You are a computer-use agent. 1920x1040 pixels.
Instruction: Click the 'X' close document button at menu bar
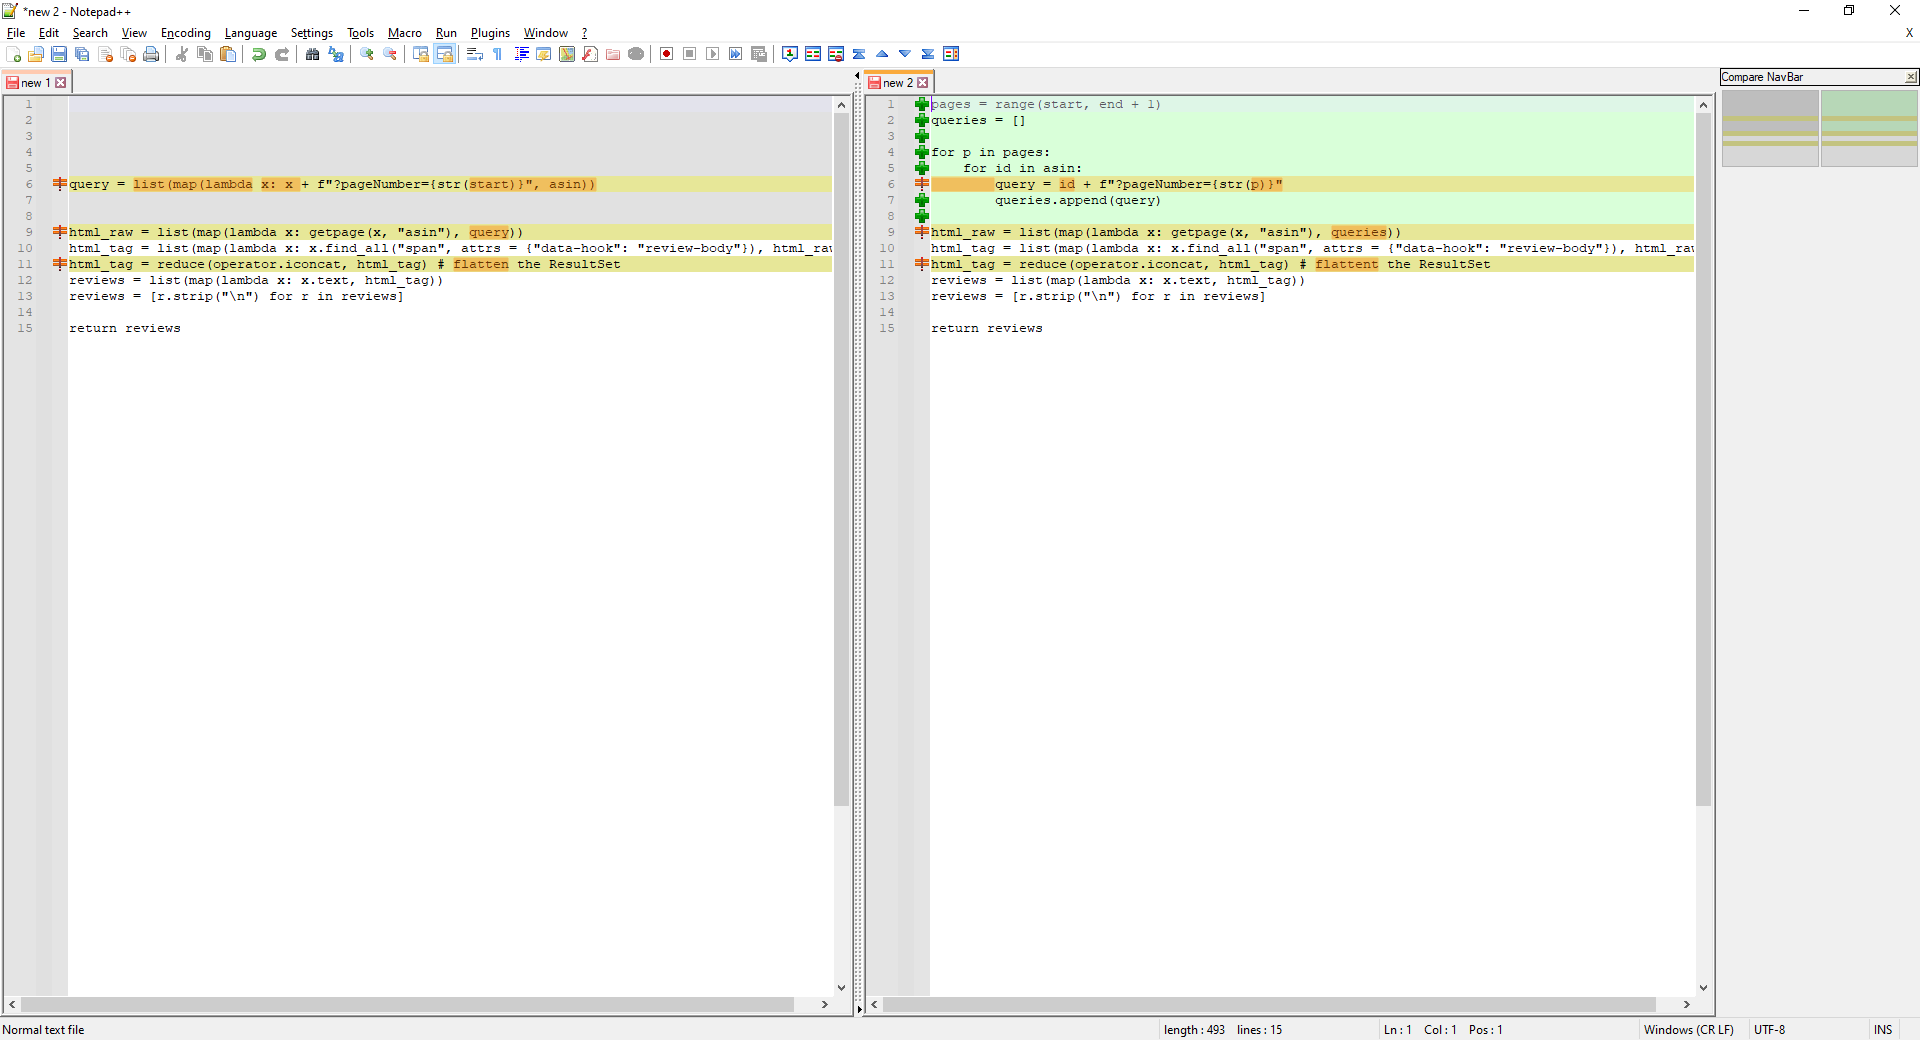click(x=1909, y=33)
